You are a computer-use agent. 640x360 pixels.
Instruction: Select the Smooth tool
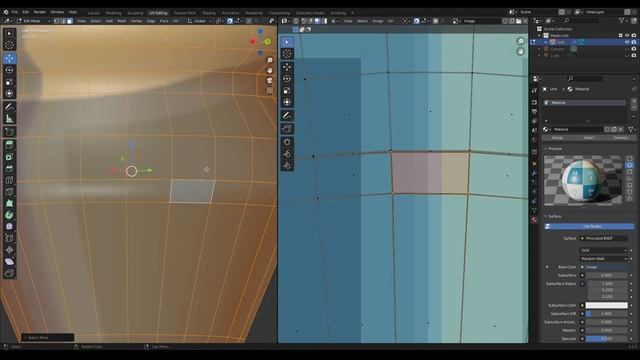point(9,226)
